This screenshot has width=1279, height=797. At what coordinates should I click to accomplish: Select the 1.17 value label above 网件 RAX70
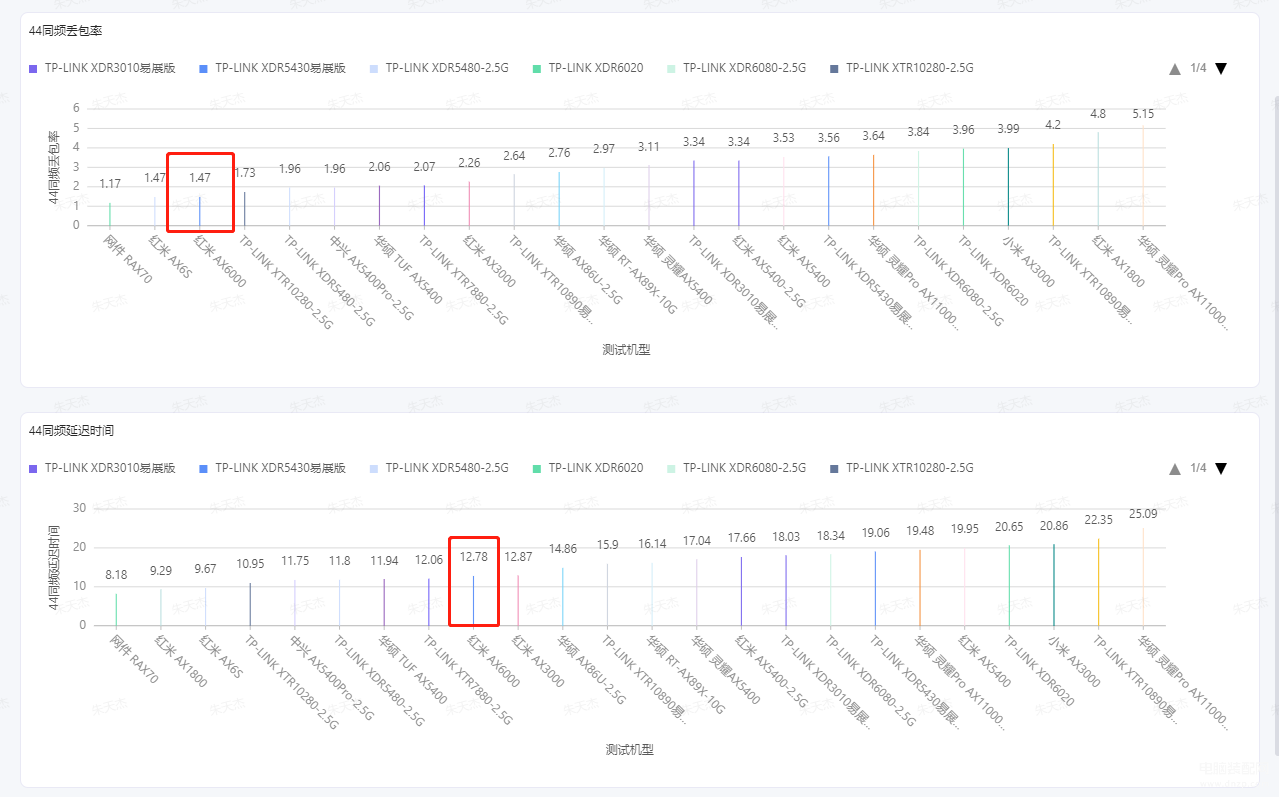click(110, 184)
